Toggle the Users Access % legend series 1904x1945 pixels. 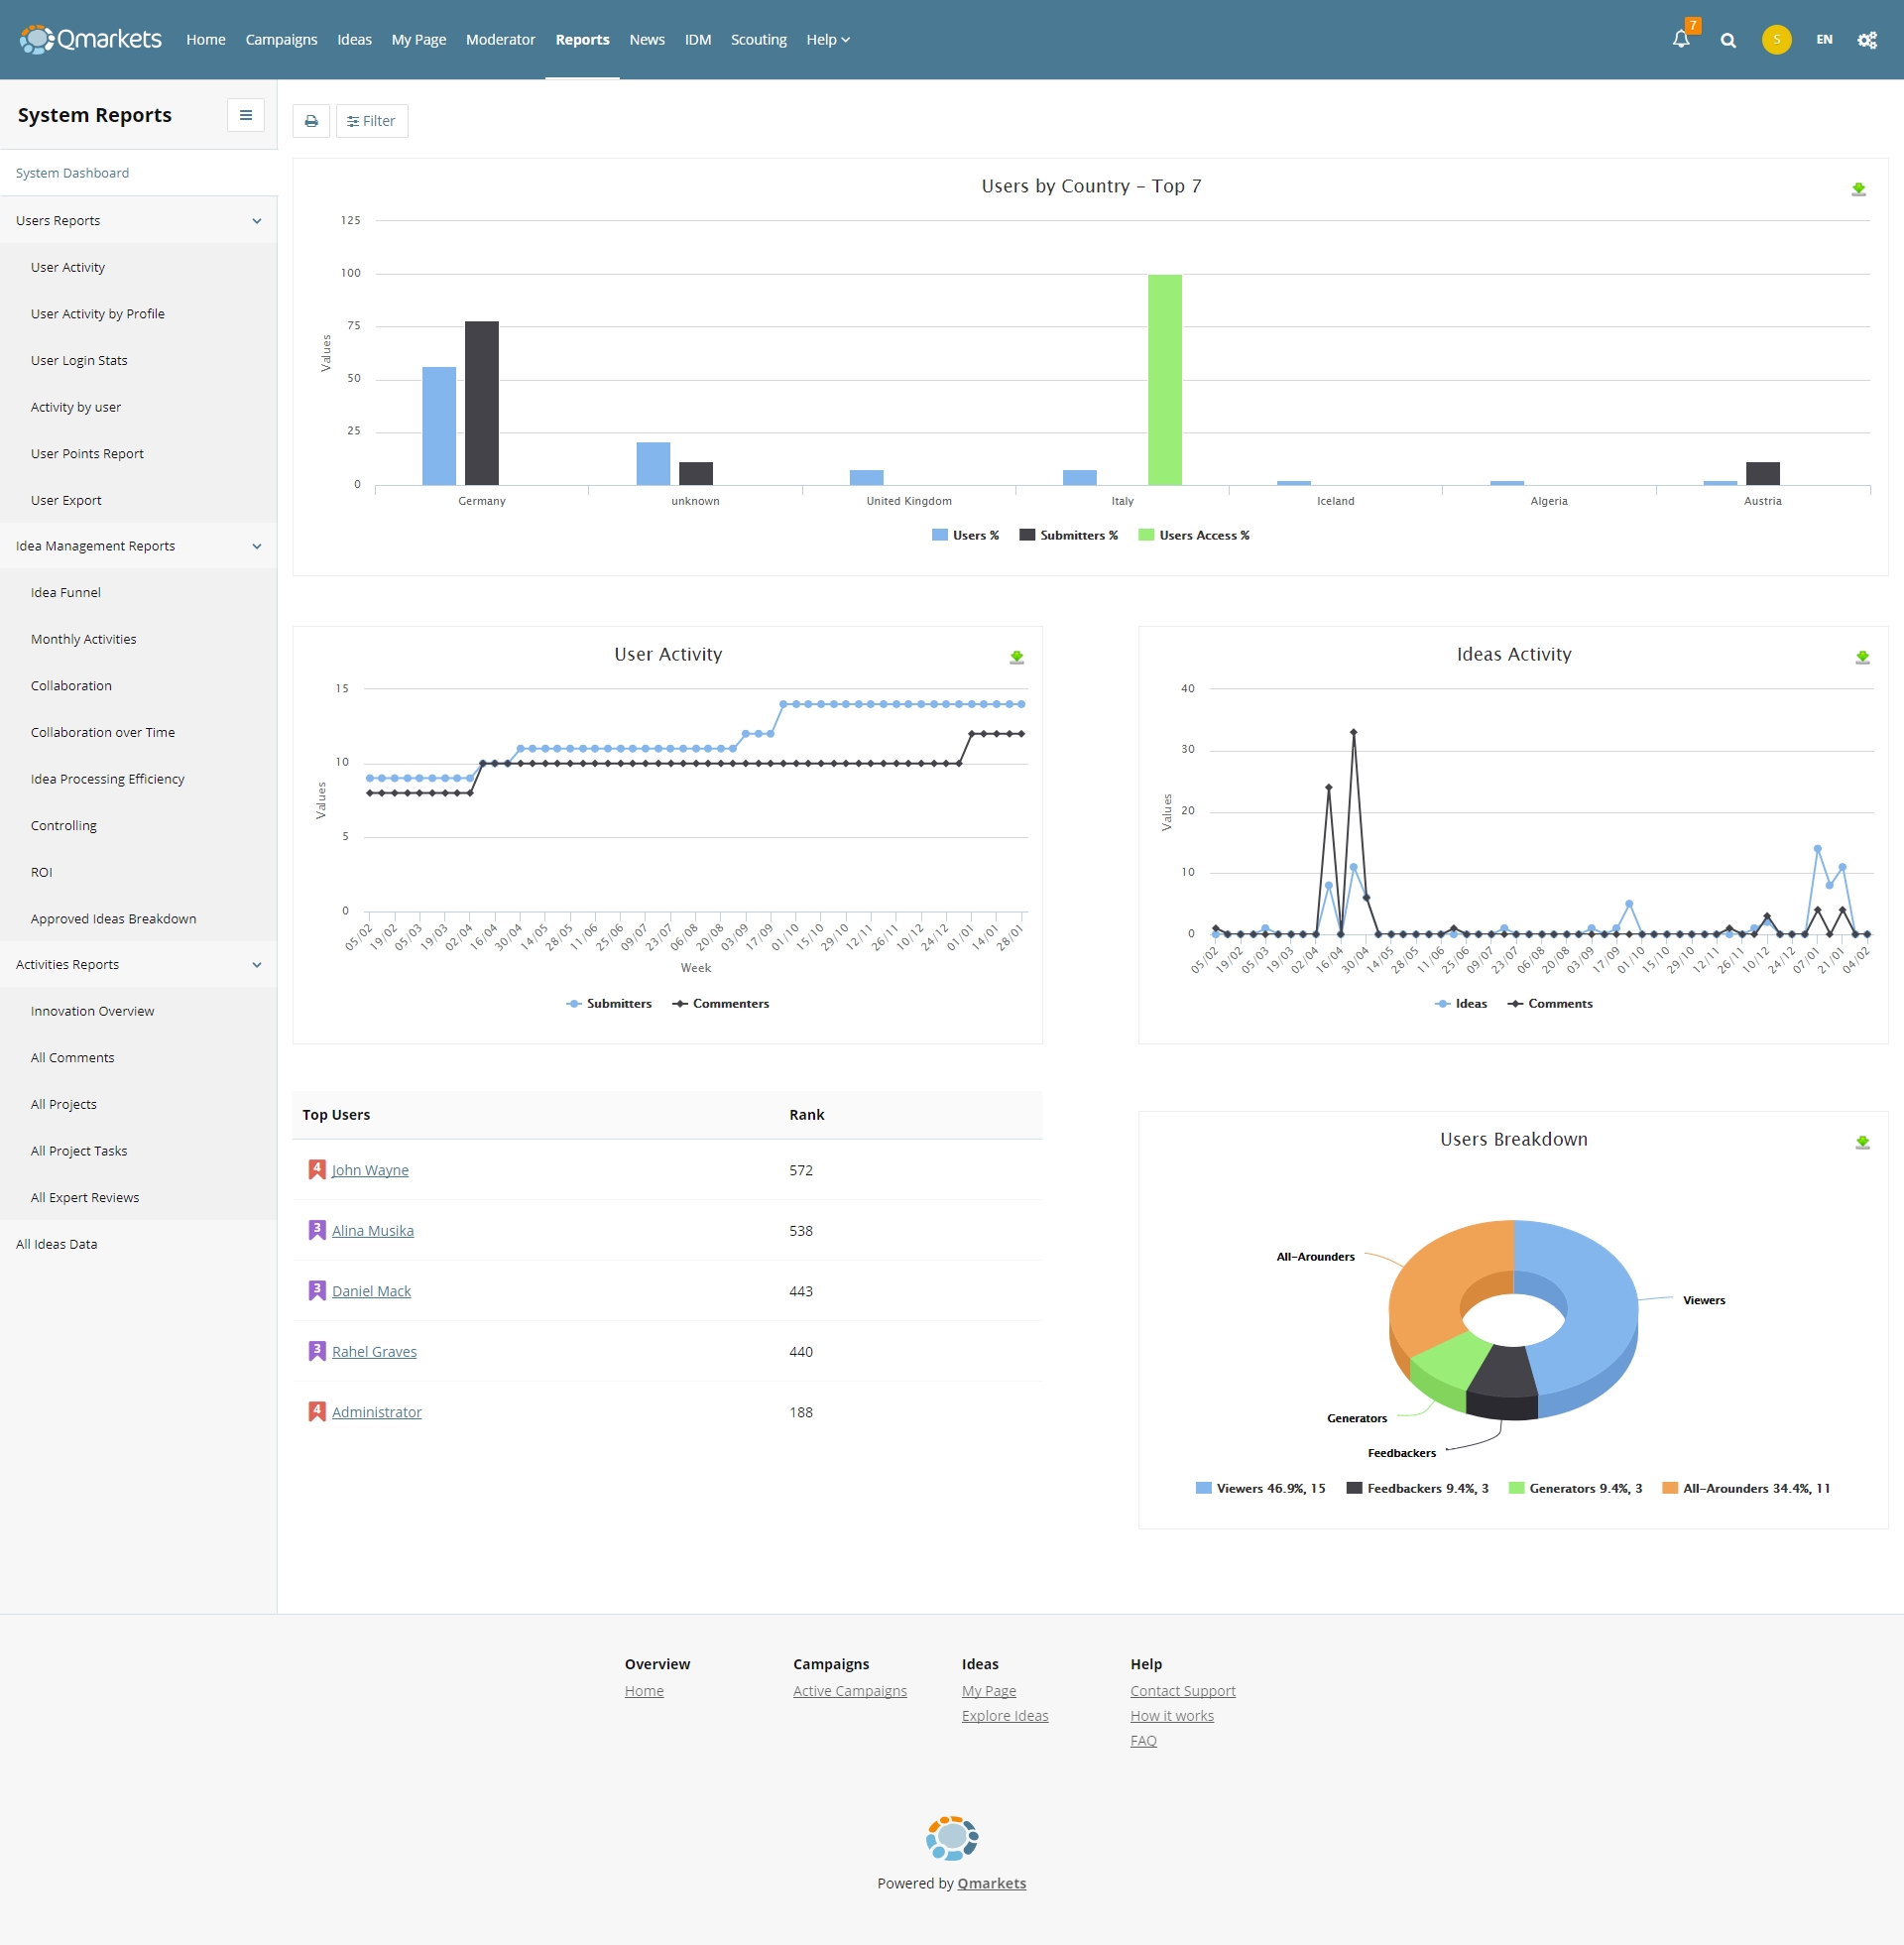[x=1194, y=536]
